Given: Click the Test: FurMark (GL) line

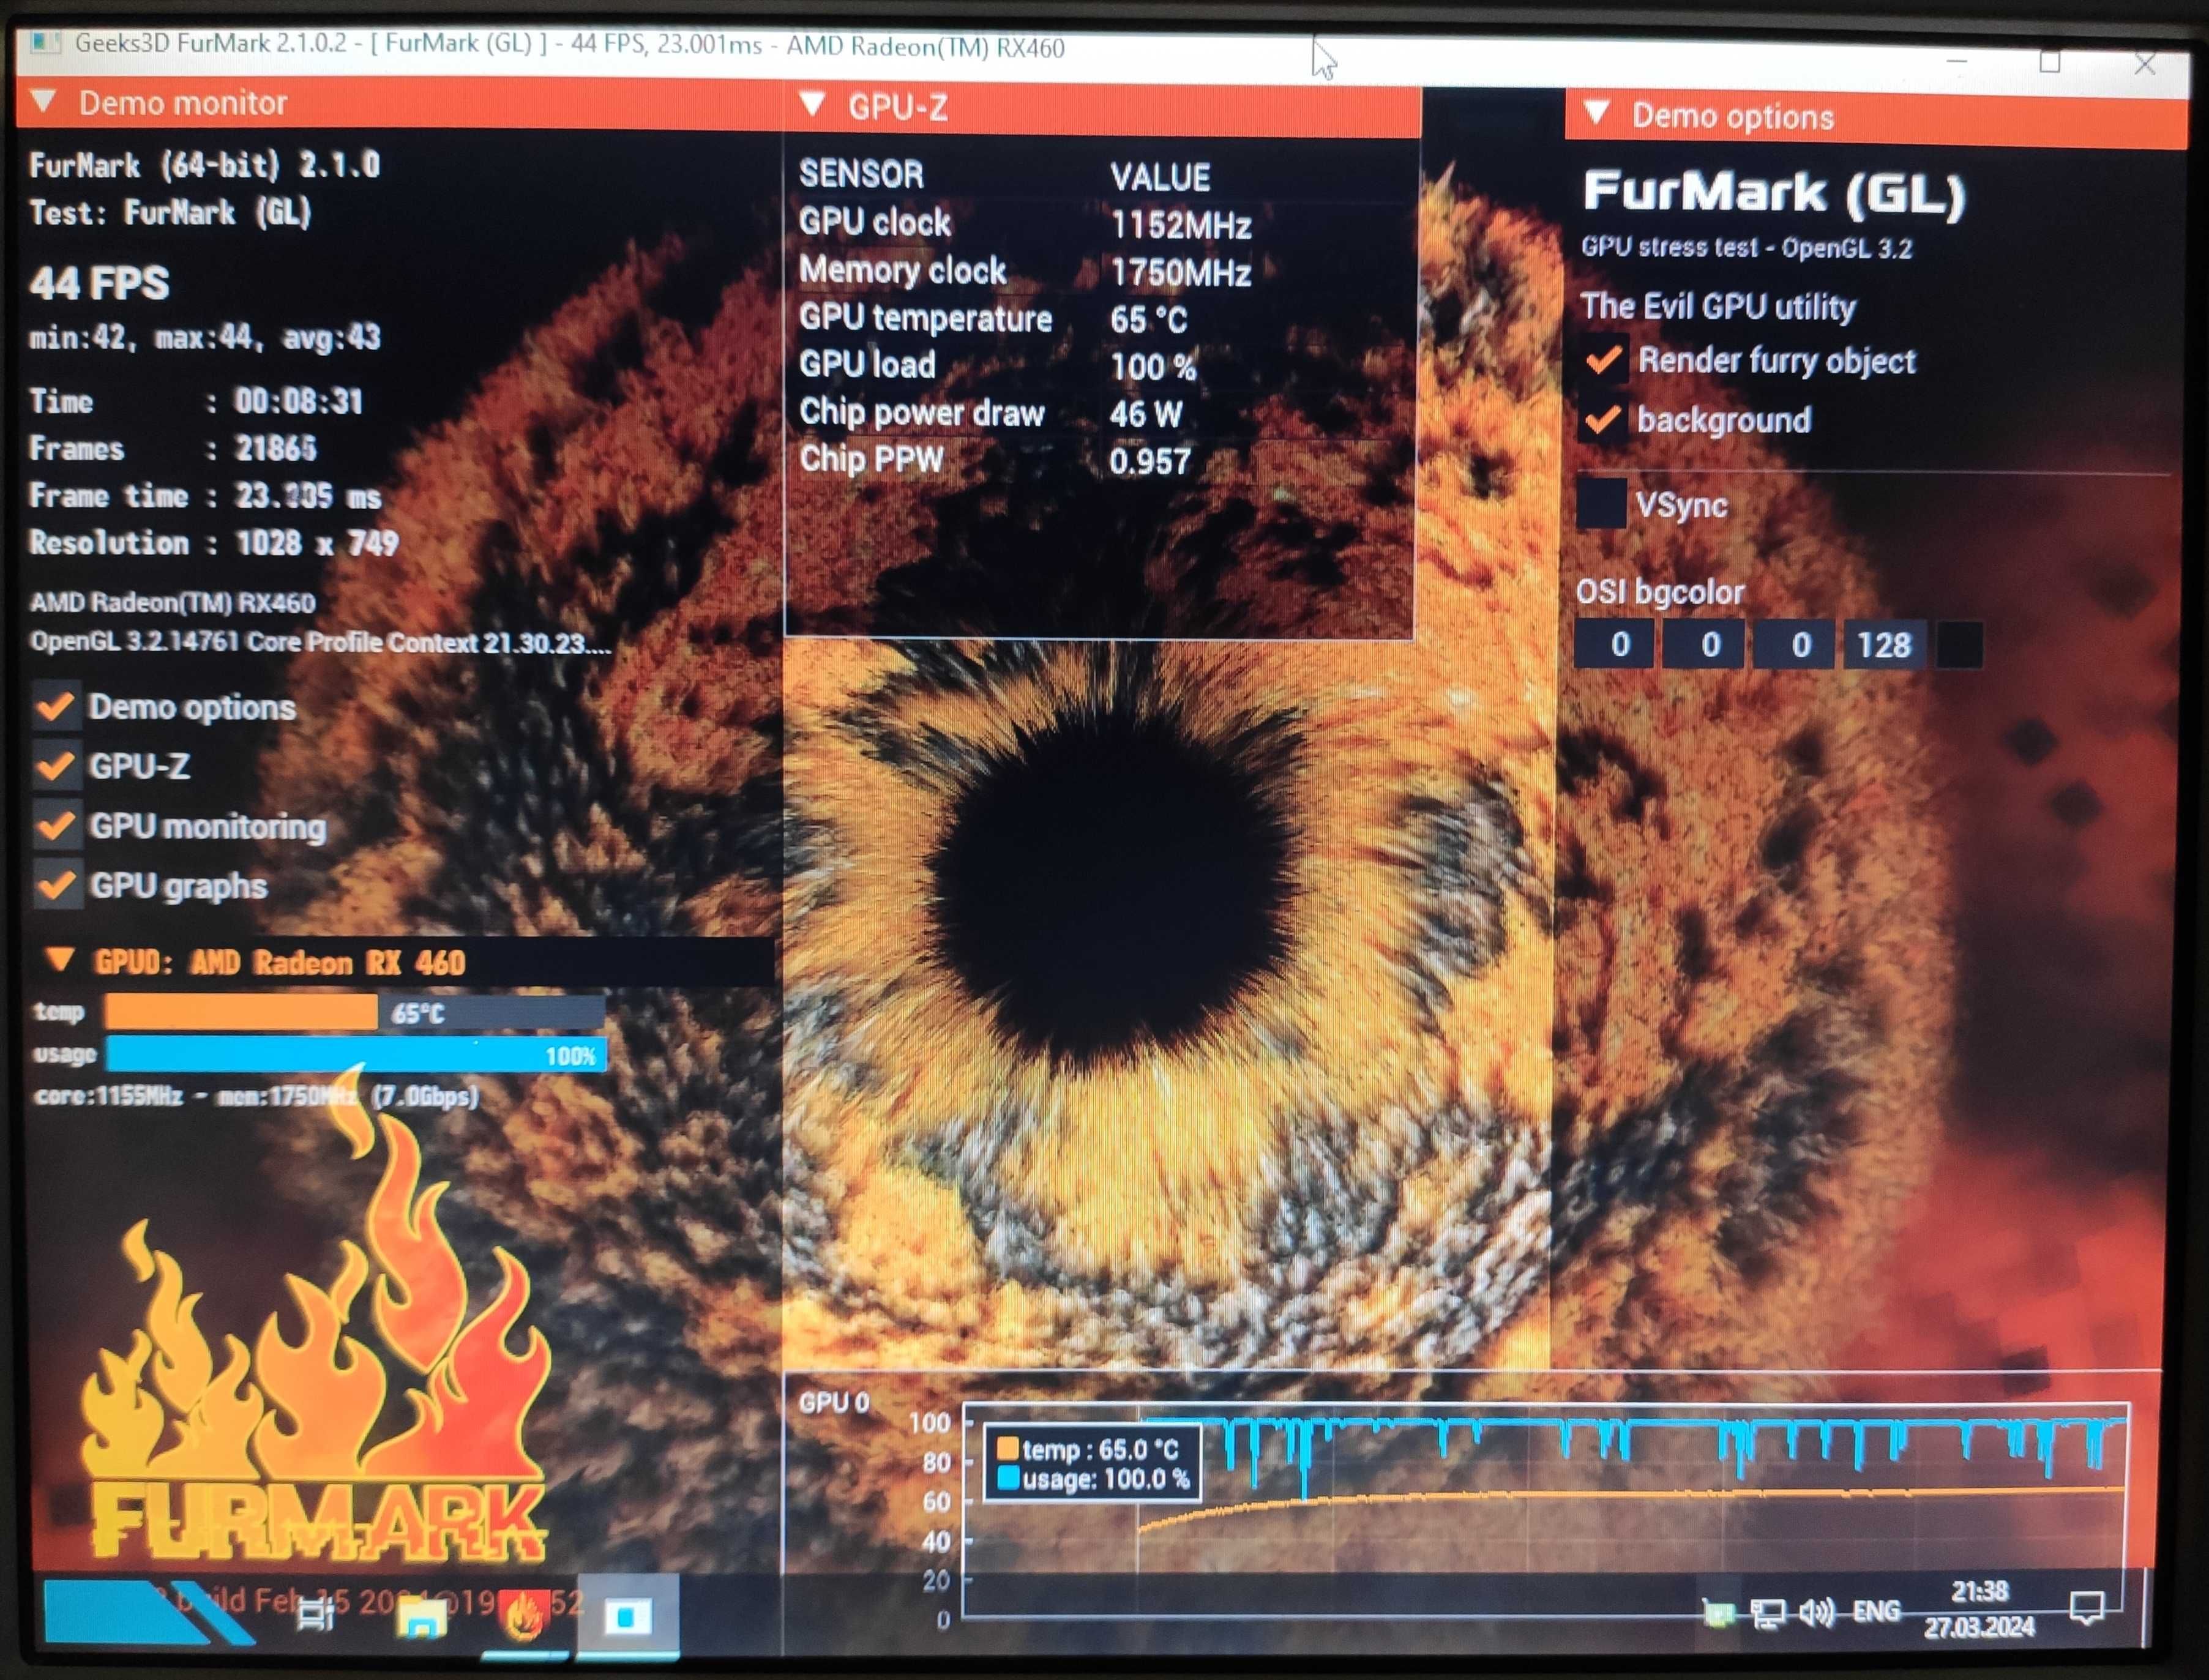Looking at the screenshot, I should coord(170,212).
